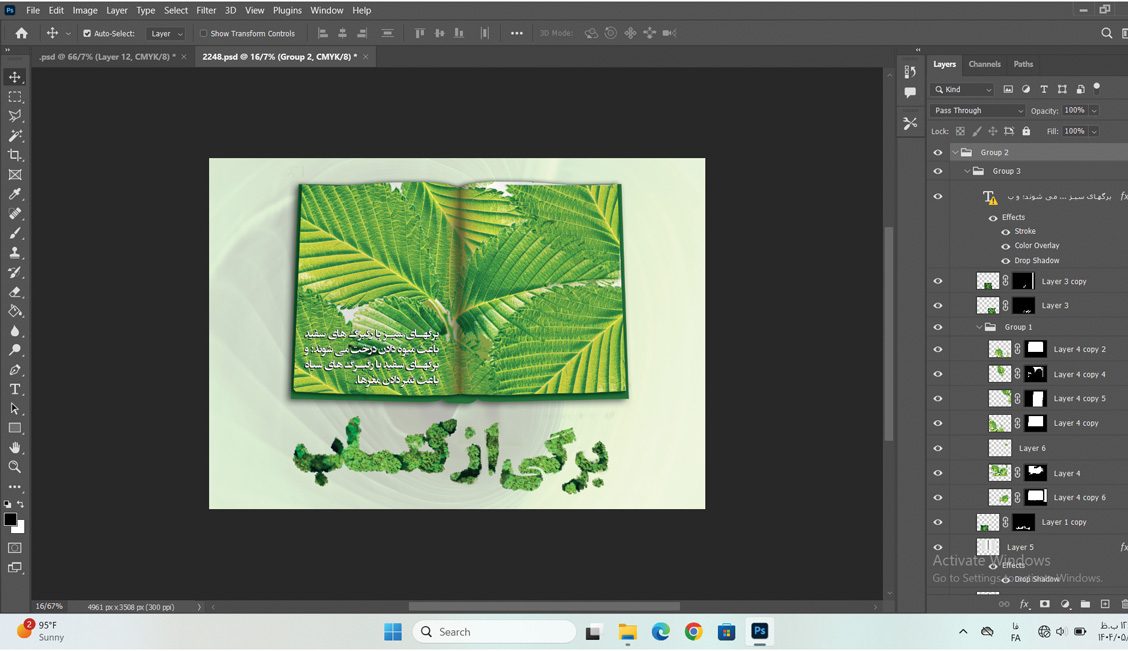Click the switch foreground/background colors arrow
This screenshot has width=1128, height=651.
pos(20,504)
